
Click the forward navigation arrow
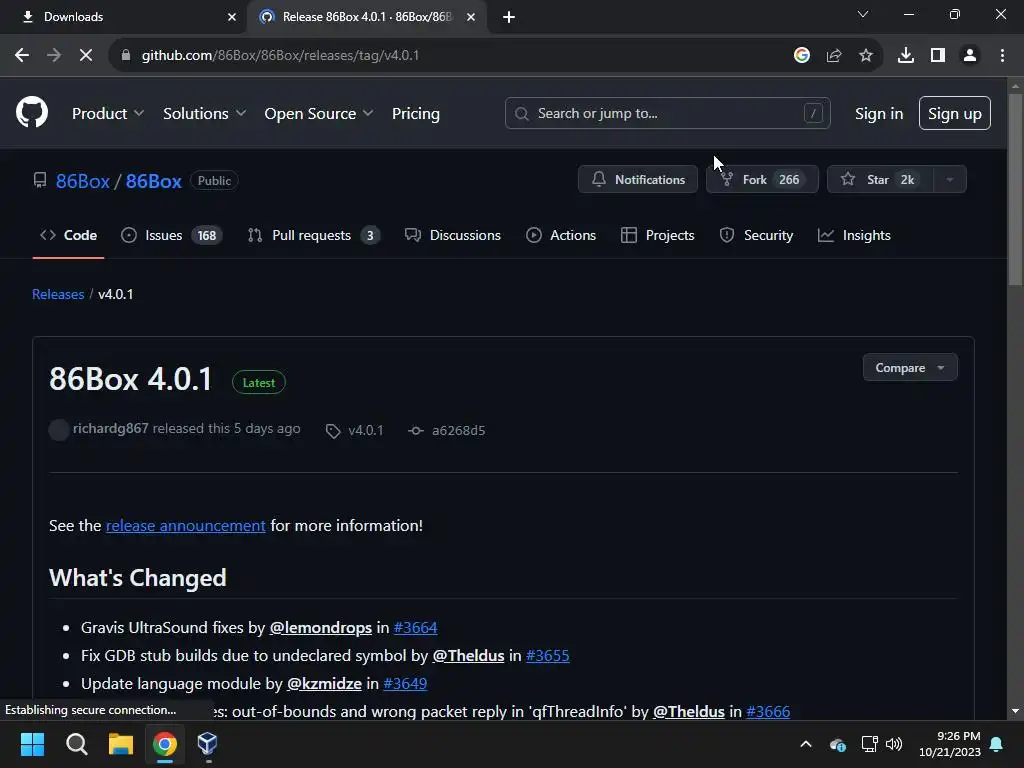click(54, 56)
